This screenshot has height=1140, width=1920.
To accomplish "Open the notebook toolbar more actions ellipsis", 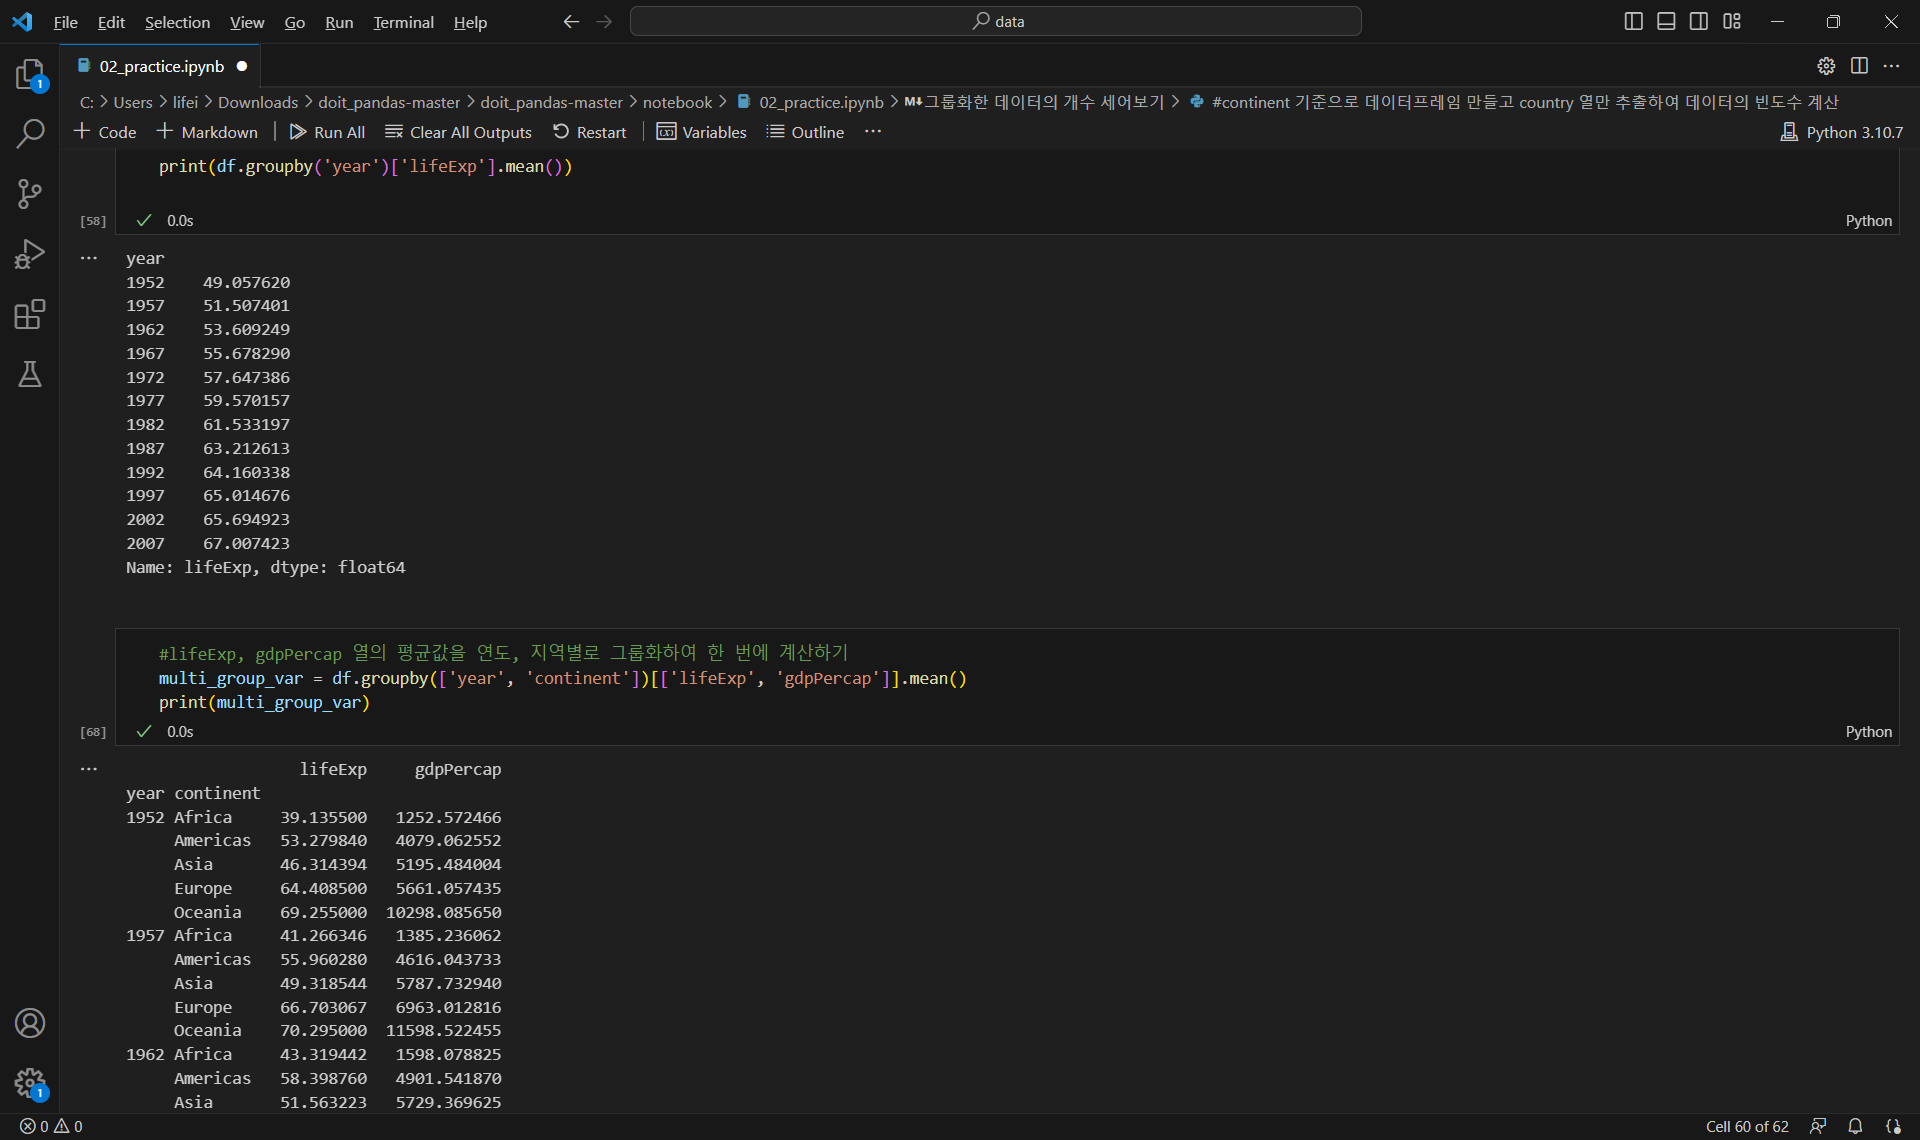I will tap(873, 132).
